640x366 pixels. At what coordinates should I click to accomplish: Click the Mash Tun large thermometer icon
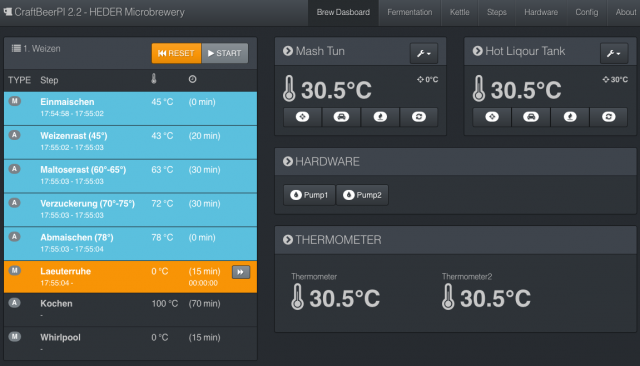289,89
